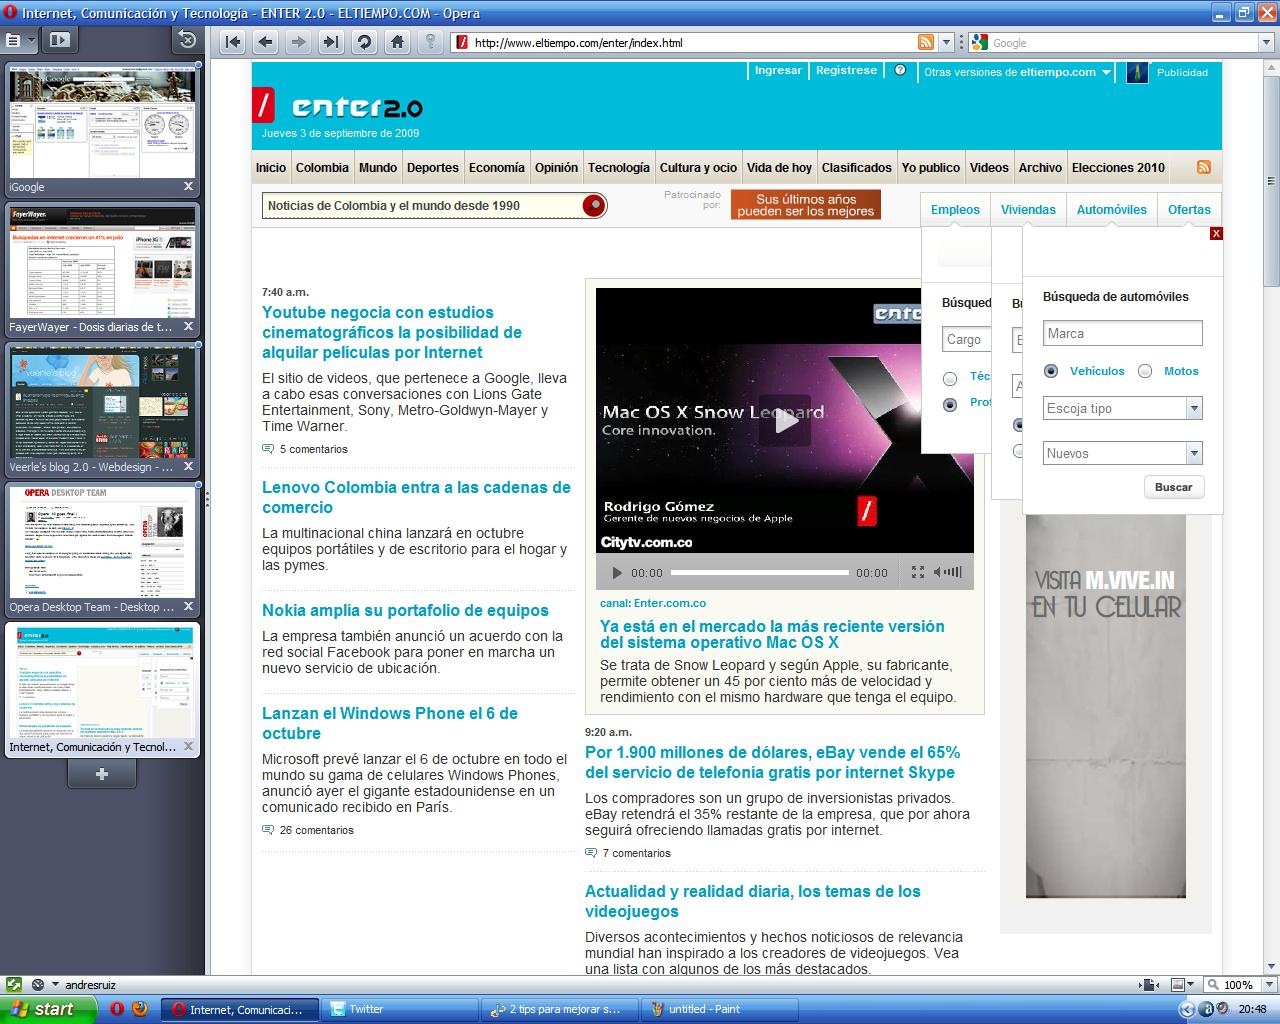Screen dimensions: 1280x1024
Task: Open the Tecnología menu item
Action: [x=618, y=168]
